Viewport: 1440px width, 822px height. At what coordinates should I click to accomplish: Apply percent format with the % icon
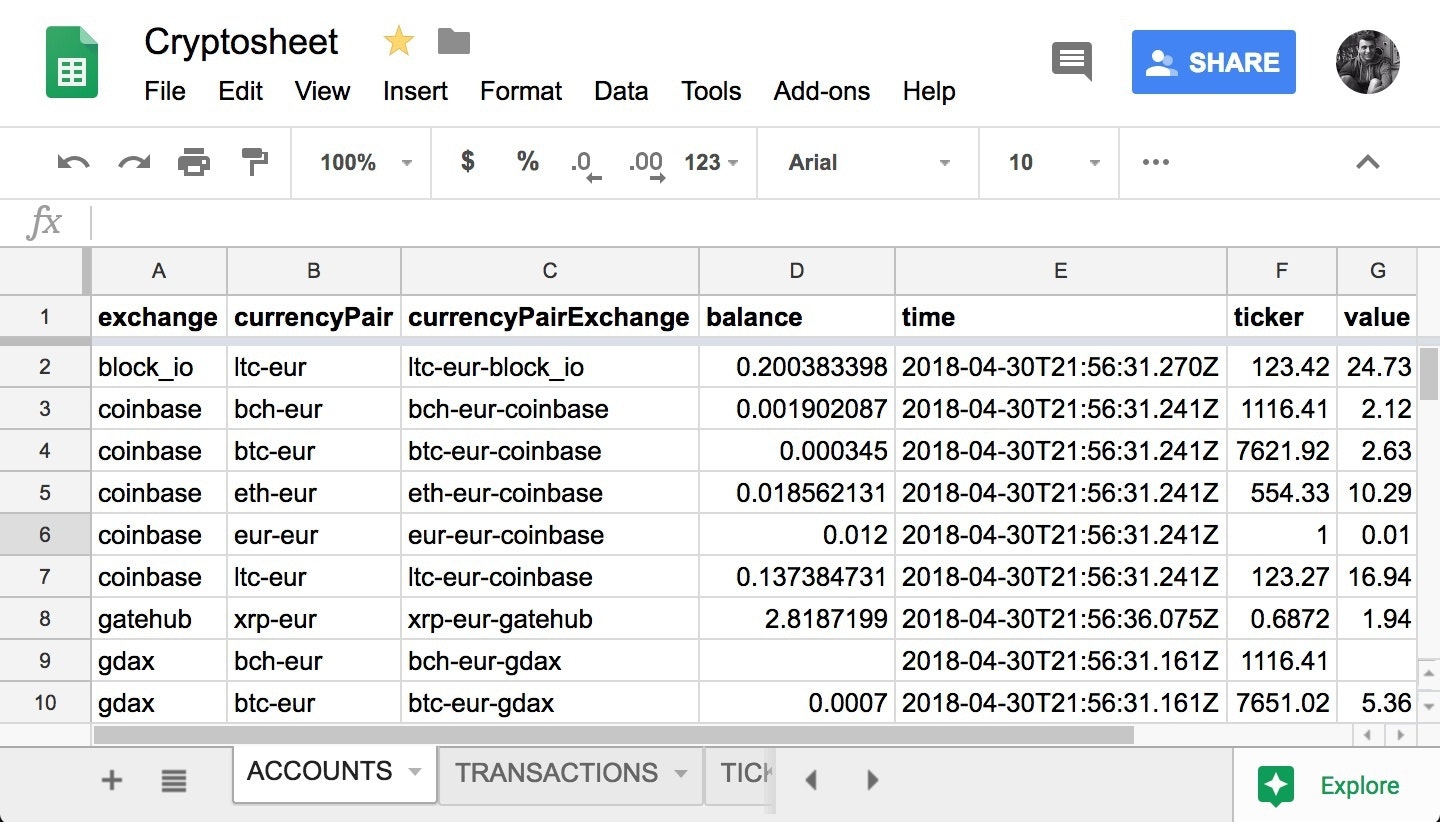[x=527, y=162]
